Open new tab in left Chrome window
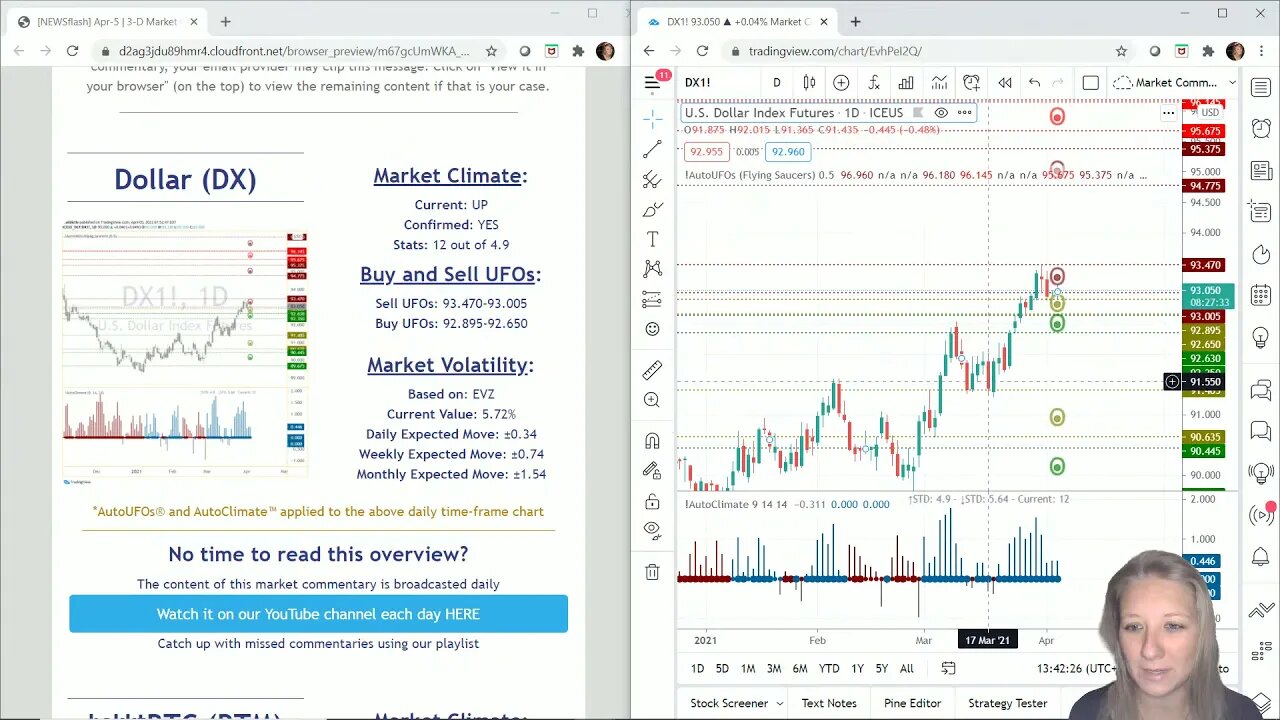Image resolution: width=1280 pixels, height=720 pixels. (x=225, y=21)
